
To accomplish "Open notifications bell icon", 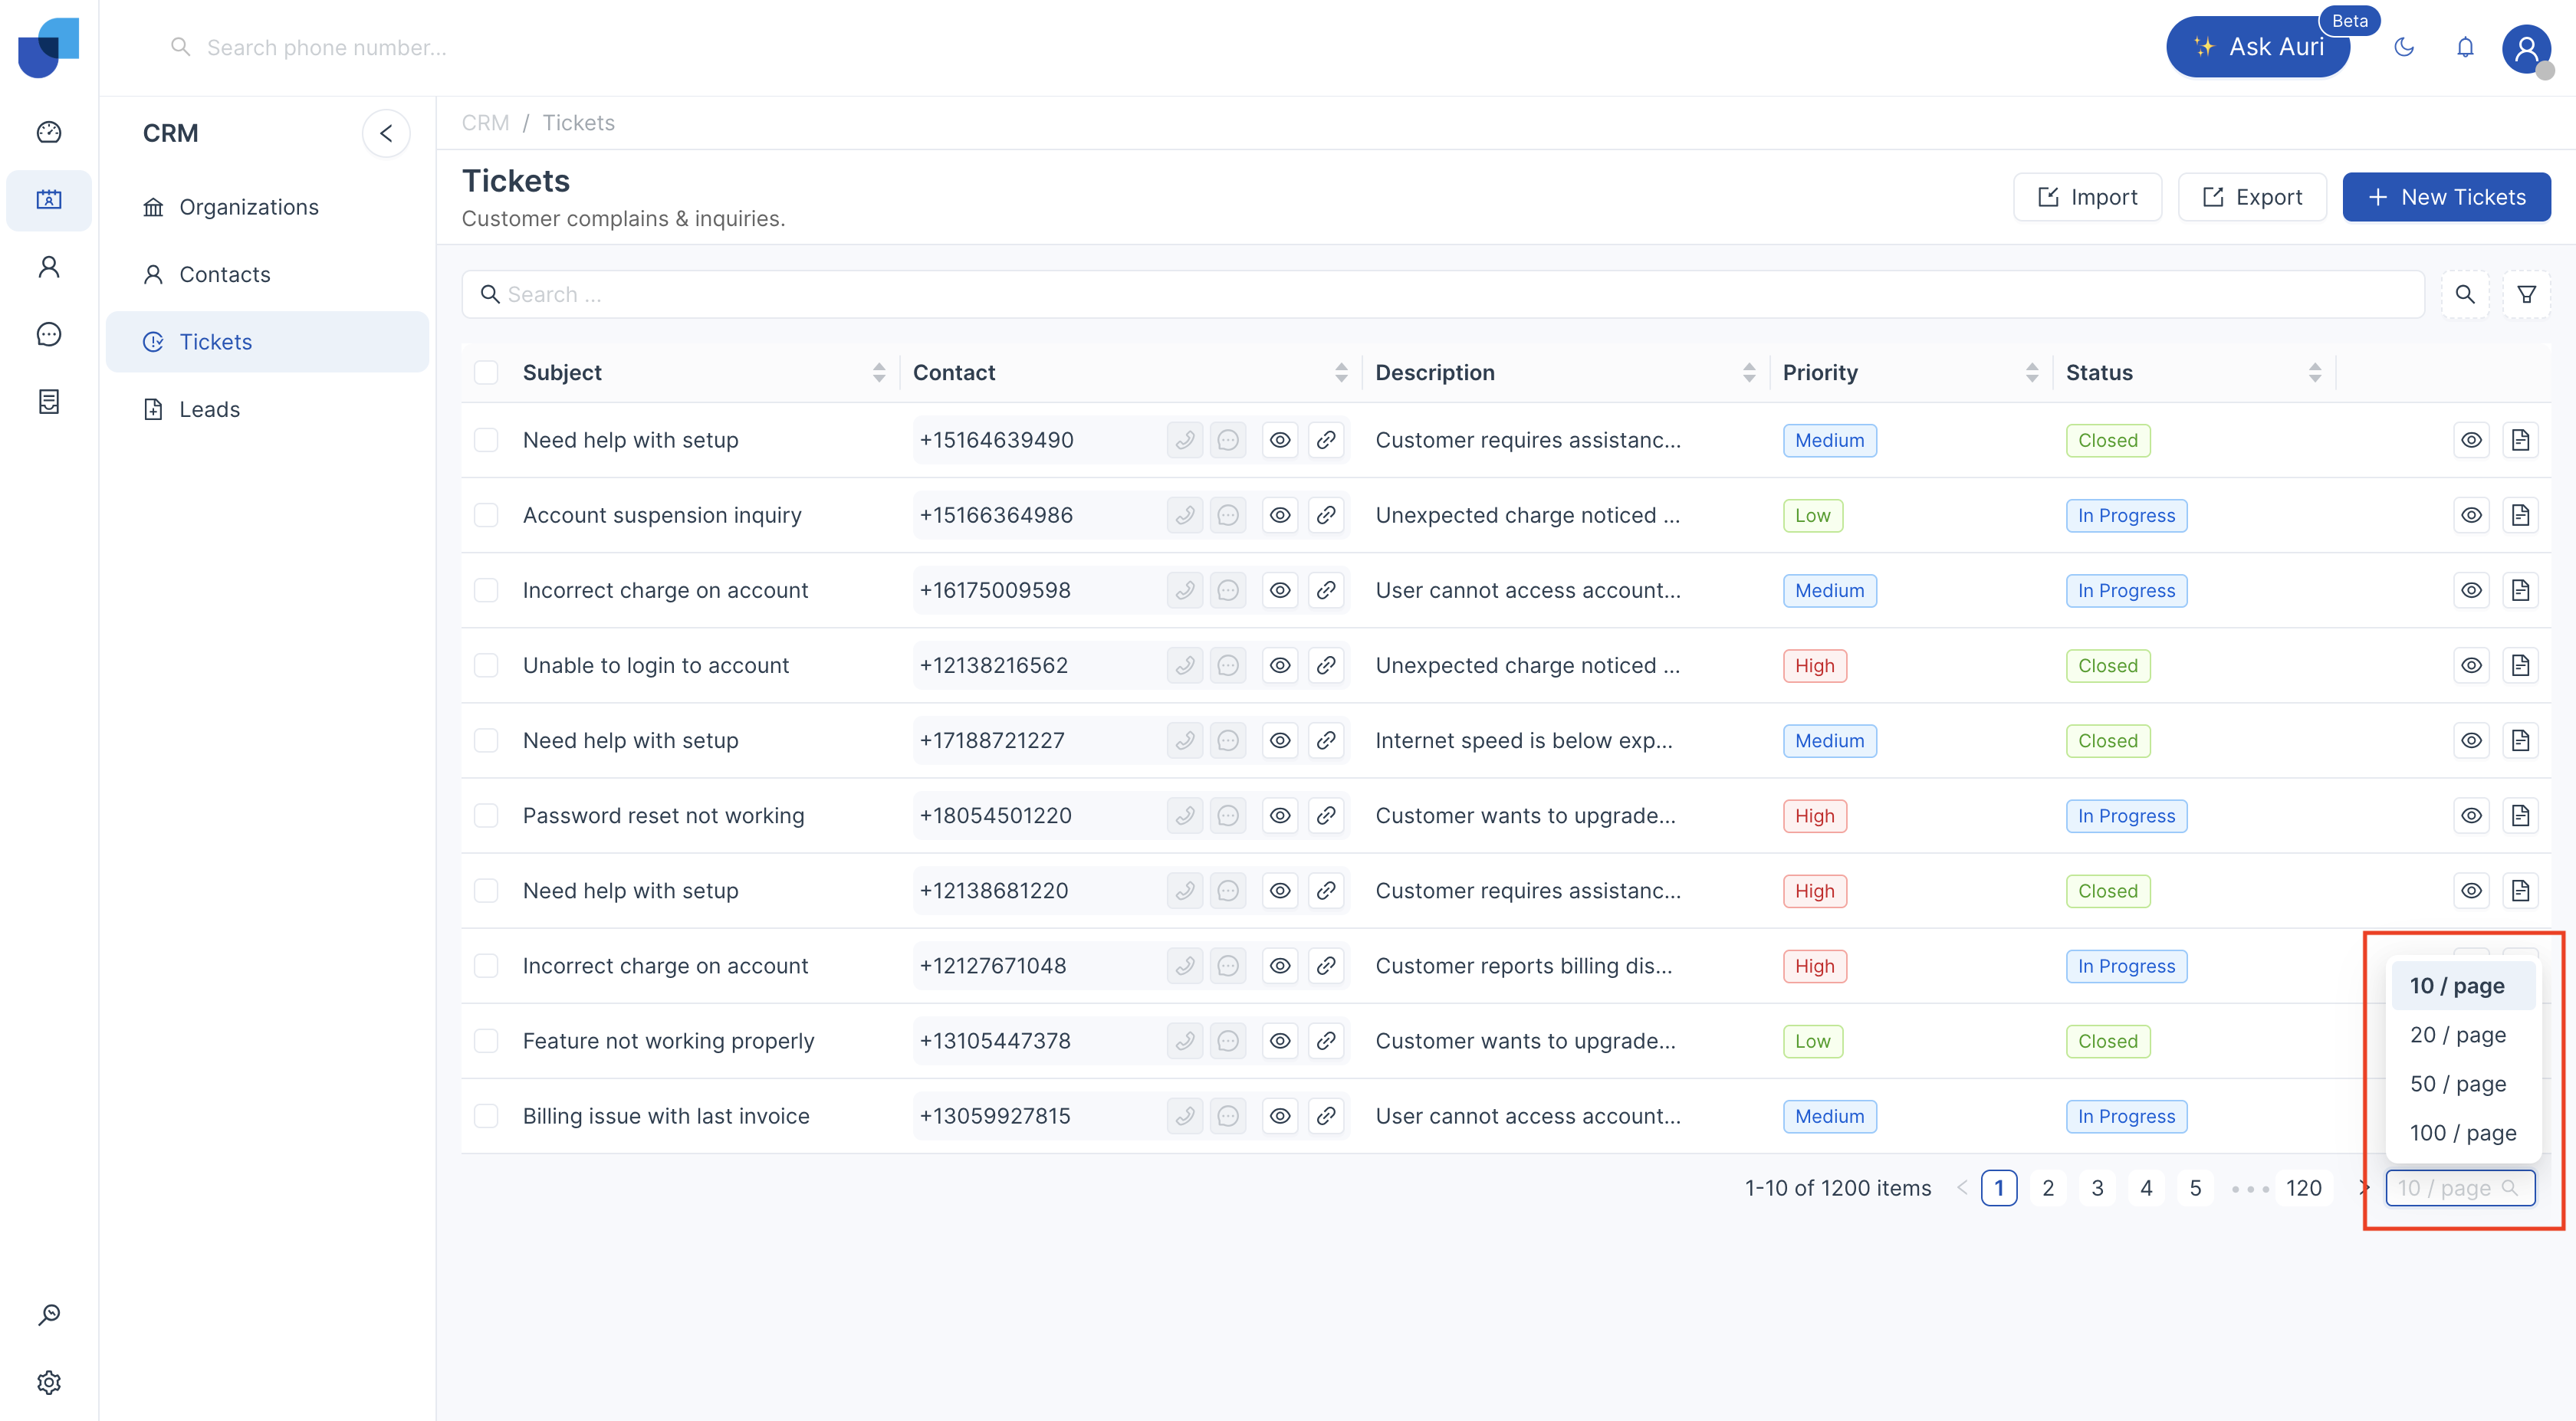I will 2465,47.
